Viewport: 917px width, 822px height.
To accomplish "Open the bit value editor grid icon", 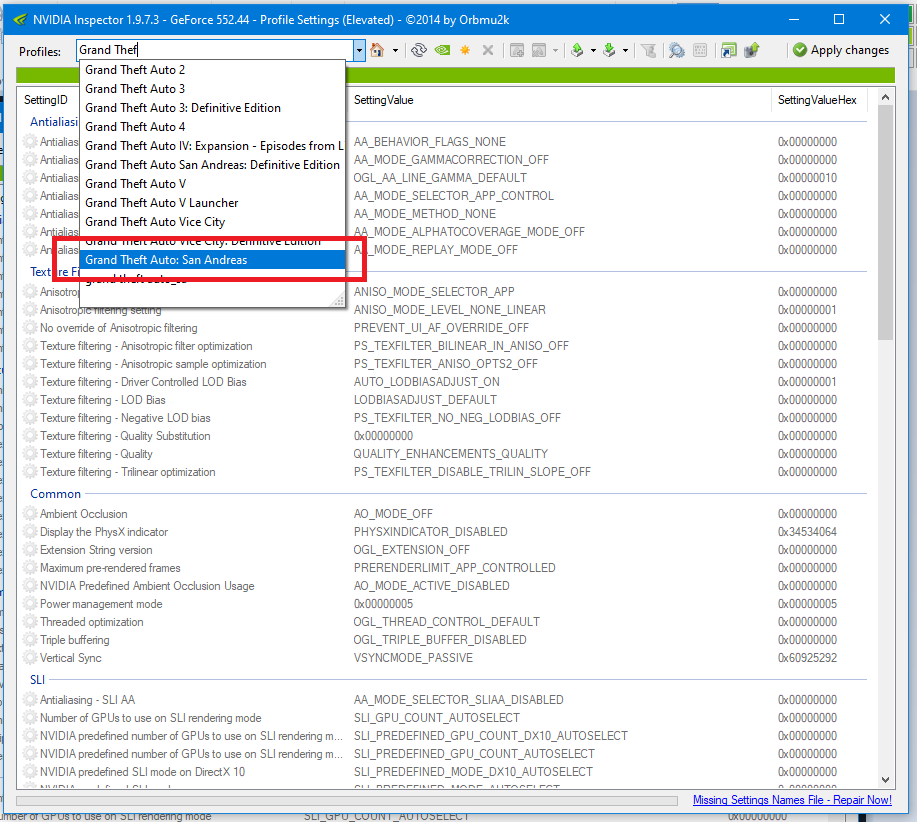I will pyautogui.click(x=699, y=50).
